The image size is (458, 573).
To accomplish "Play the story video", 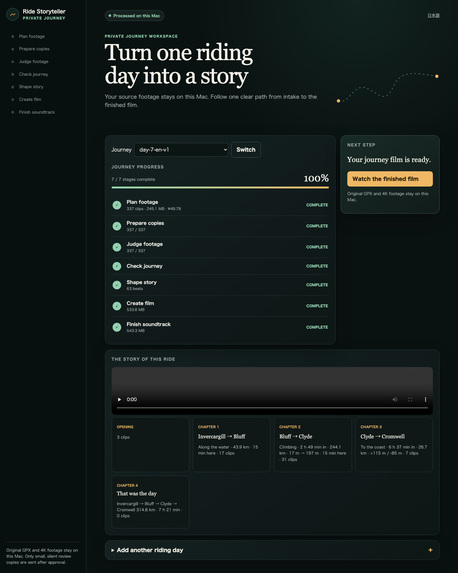I will click(119, 399).
